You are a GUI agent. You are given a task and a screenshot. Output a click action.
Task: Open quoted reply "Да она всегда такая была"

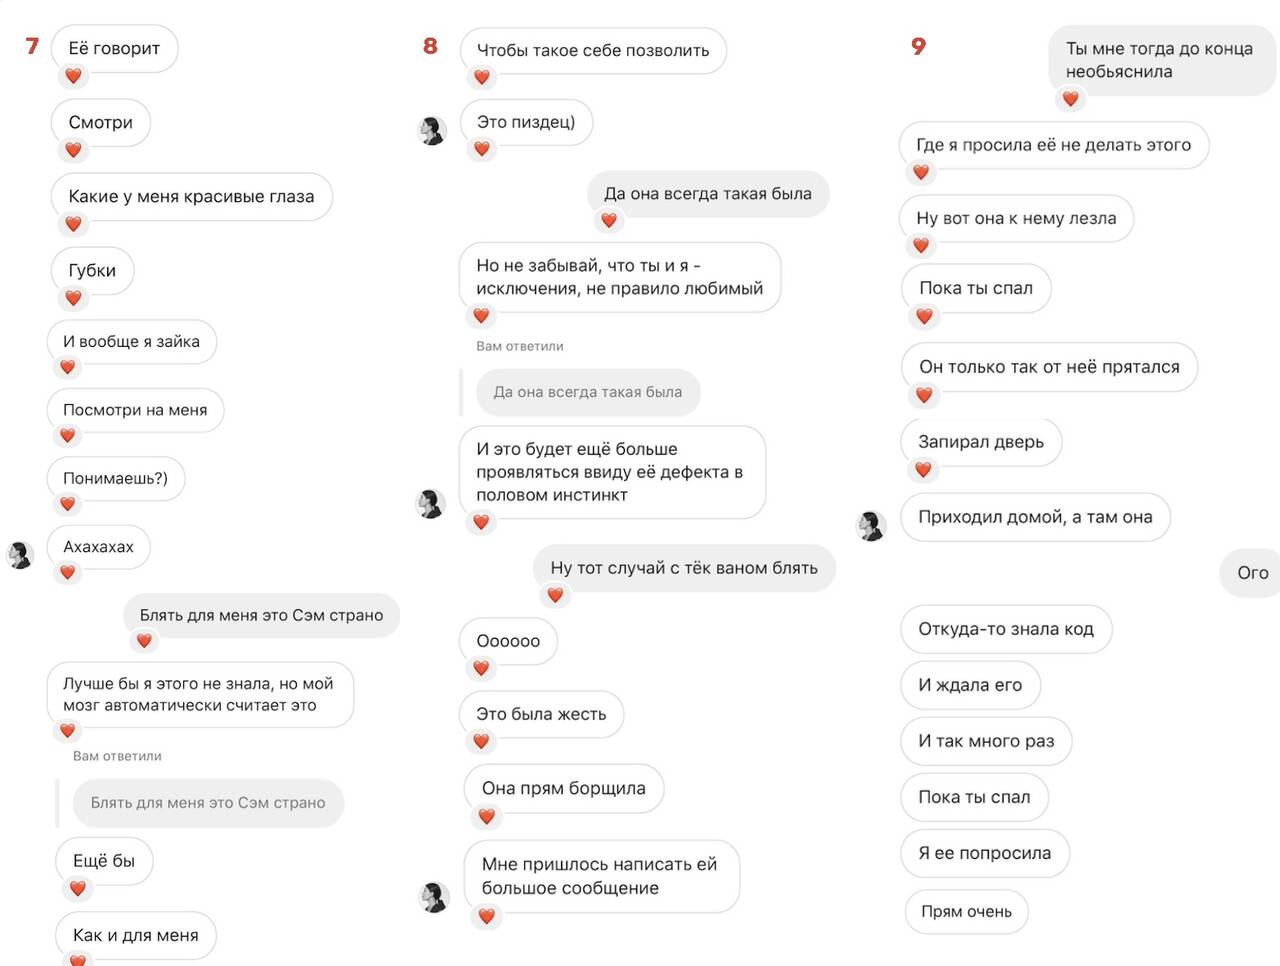pyautogui.click(x=588, y=392)
